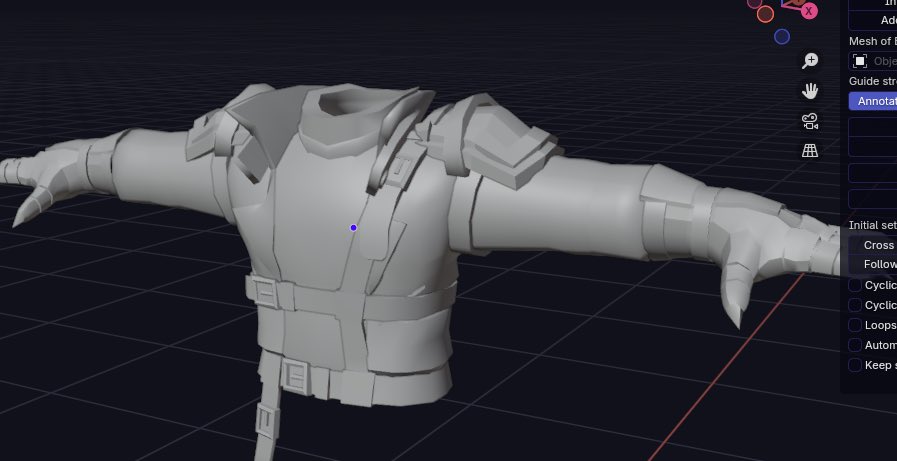The width and height of the screenshot is (897, 461).
Task: Click the red-orange negative axis circle on gizmo
Action: click(765, 14)
